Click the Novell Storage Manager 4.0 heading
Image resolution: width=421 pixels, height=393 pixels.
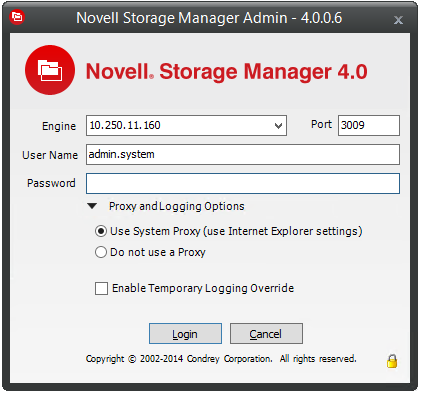[x=227, y=71]
